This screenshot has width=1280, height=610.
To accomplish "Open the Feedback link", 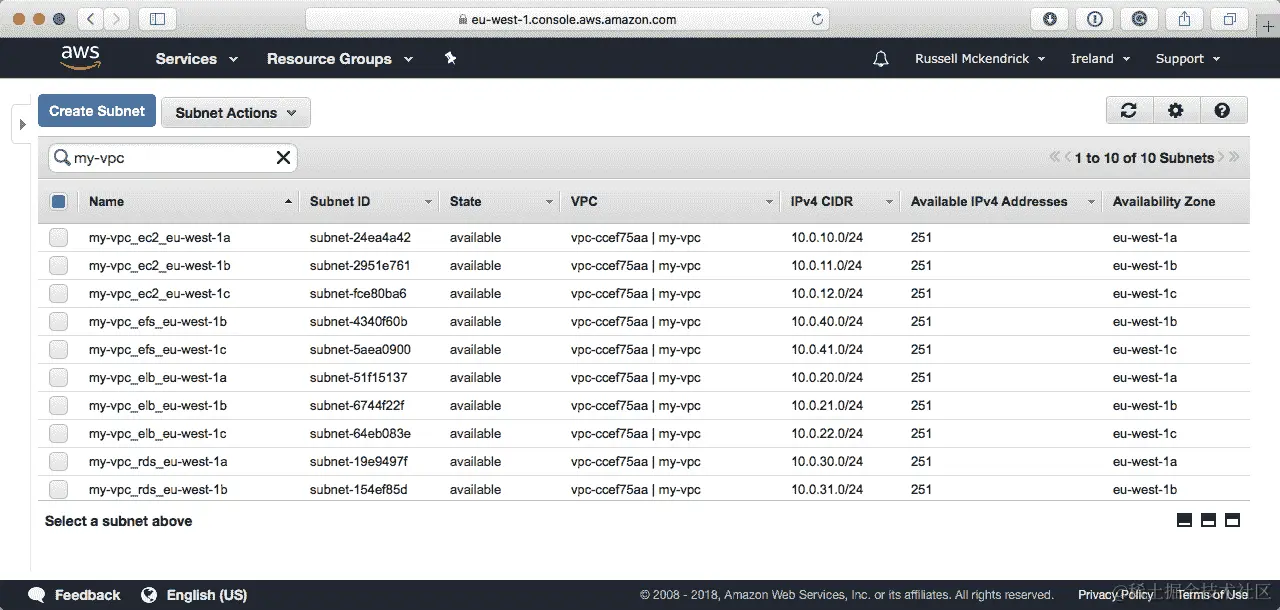I will (87, 595).
